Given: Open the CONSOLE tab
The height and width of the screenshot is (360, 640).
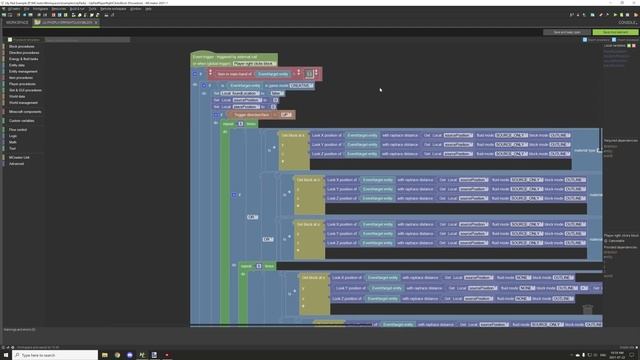Looking at the screenshot, I should [x=627, y=22].
